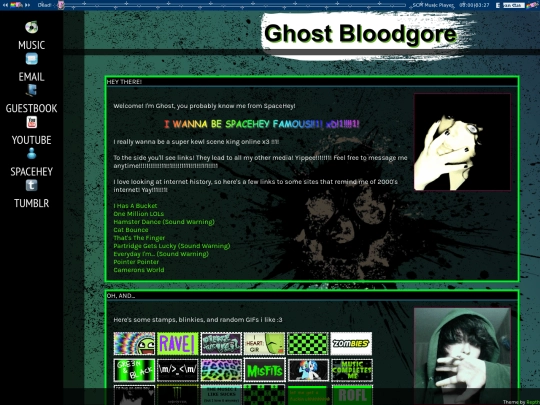The height and width of the screenshot is (405, 540).
Task: Click the green "MISFITS" stamp
Action: (x=264, y=370)
